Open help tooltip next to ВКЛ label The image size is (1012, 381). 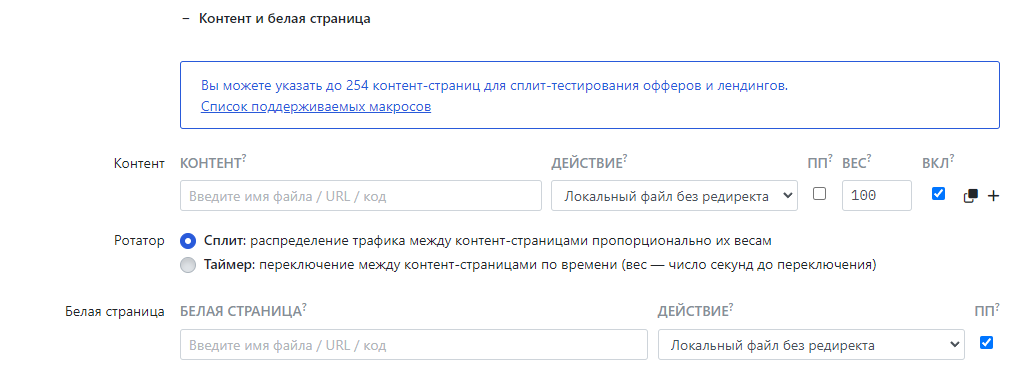coord(952,159)
